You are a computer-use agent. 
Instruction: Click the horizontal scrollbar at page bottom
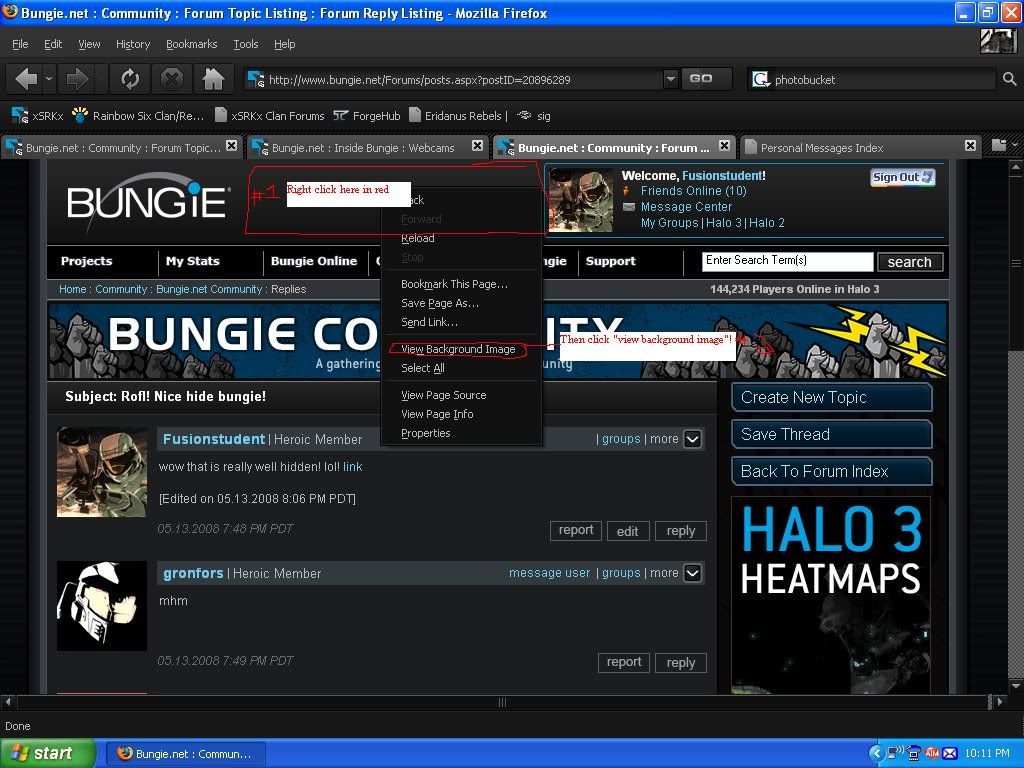point(502,702)
